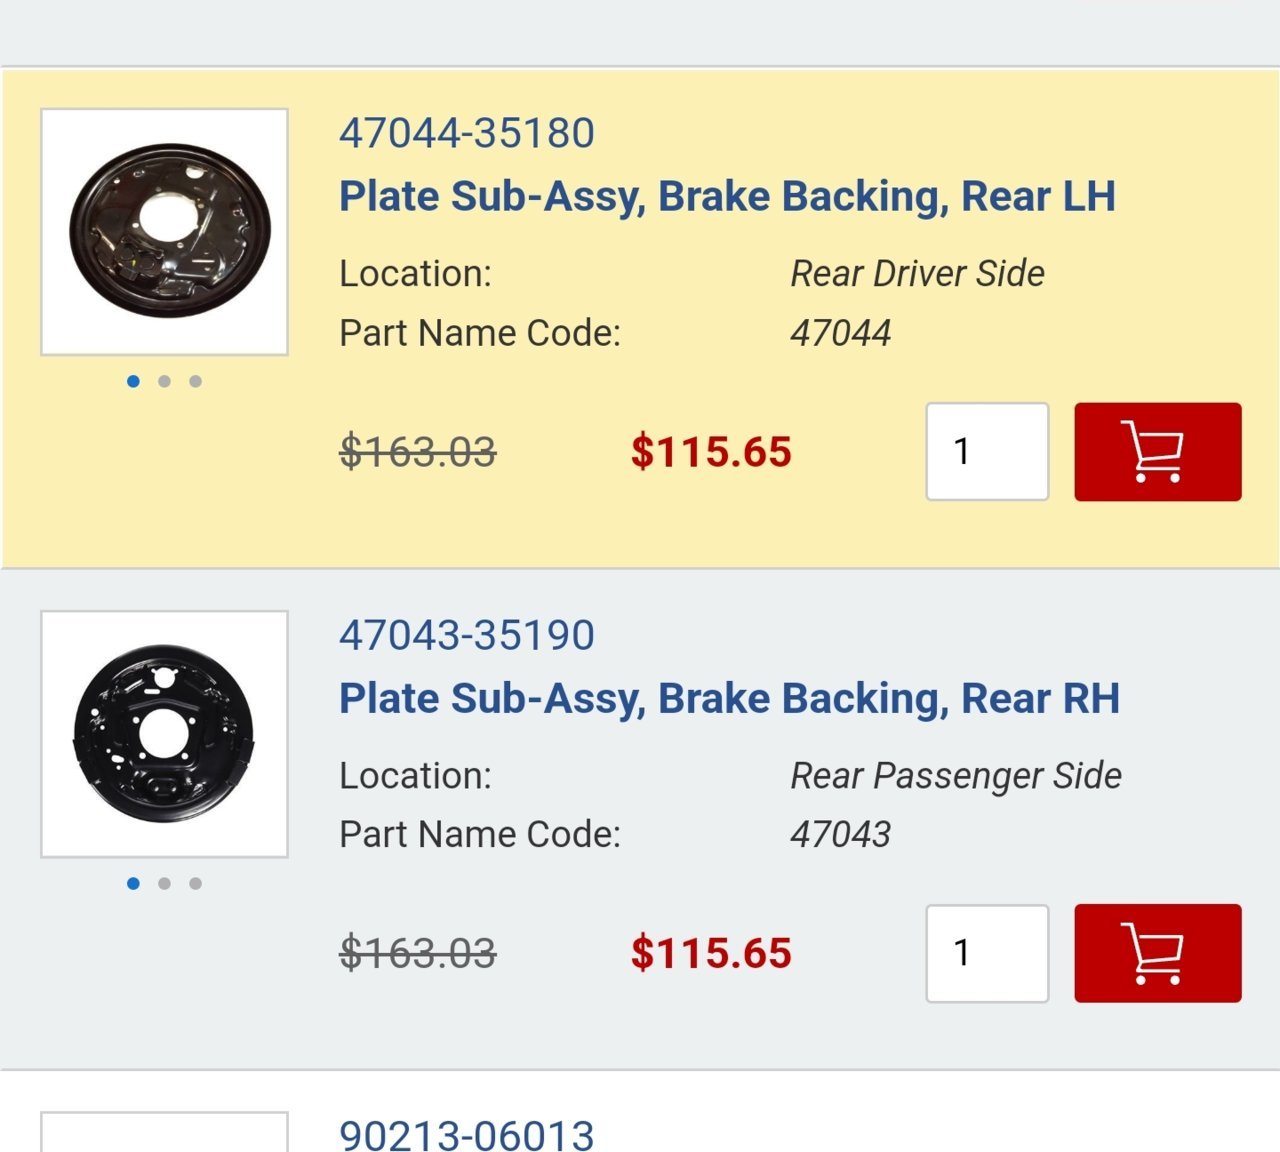Image resolution: width=1280 pixels, height=1152 pixels.
Task: Select first image dot for Rear LH plate
Action: coord(133,381)
